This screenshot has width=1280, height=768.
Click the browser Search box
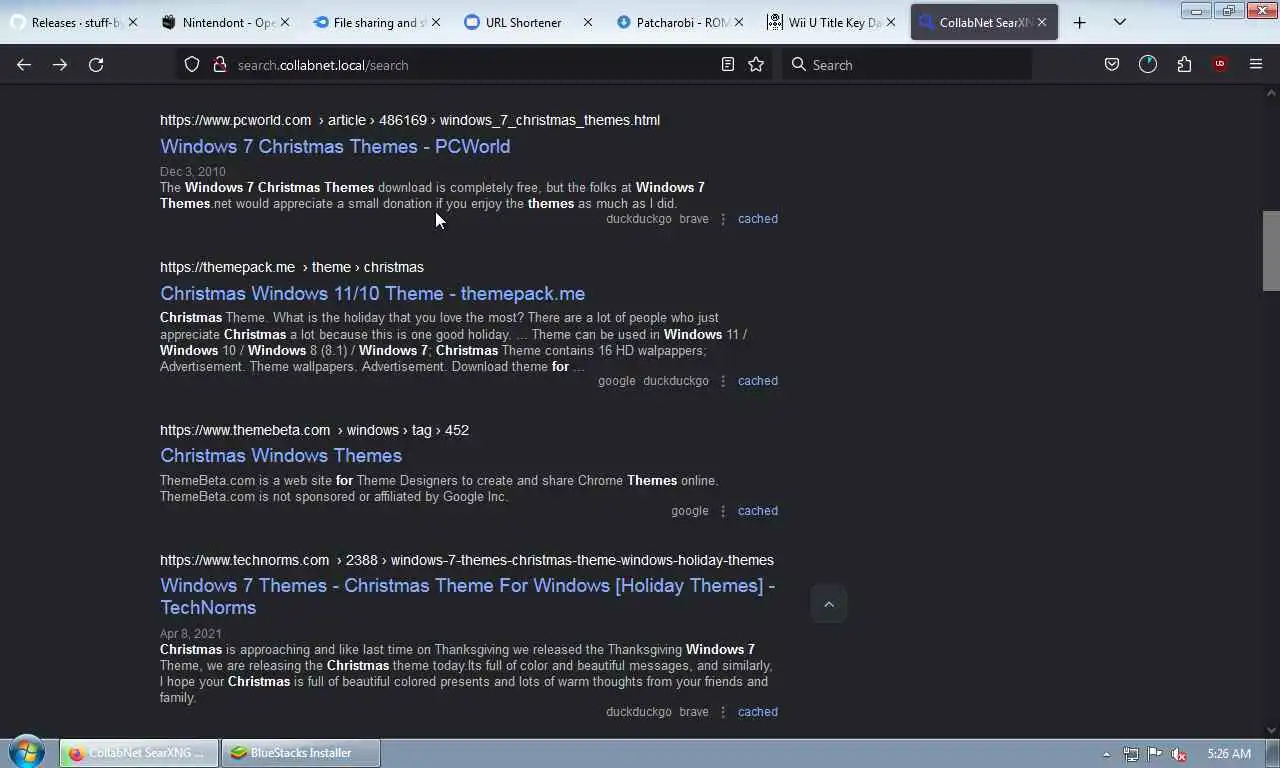907,65
